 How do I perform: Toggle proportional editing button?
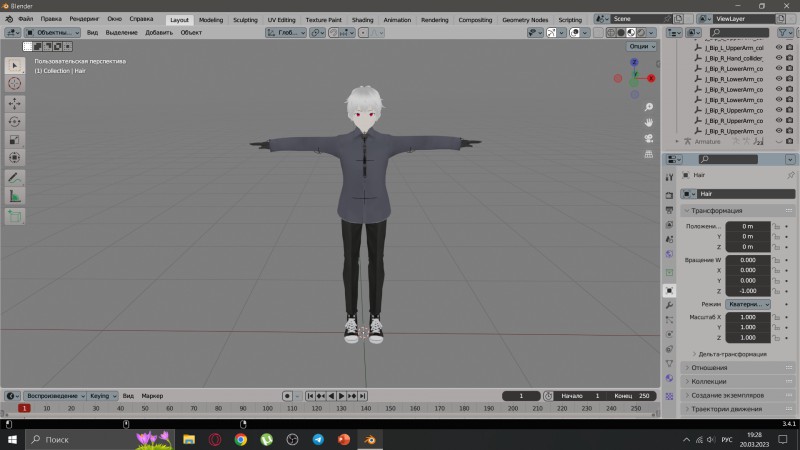pyautogui.click(x=363, y=33)
